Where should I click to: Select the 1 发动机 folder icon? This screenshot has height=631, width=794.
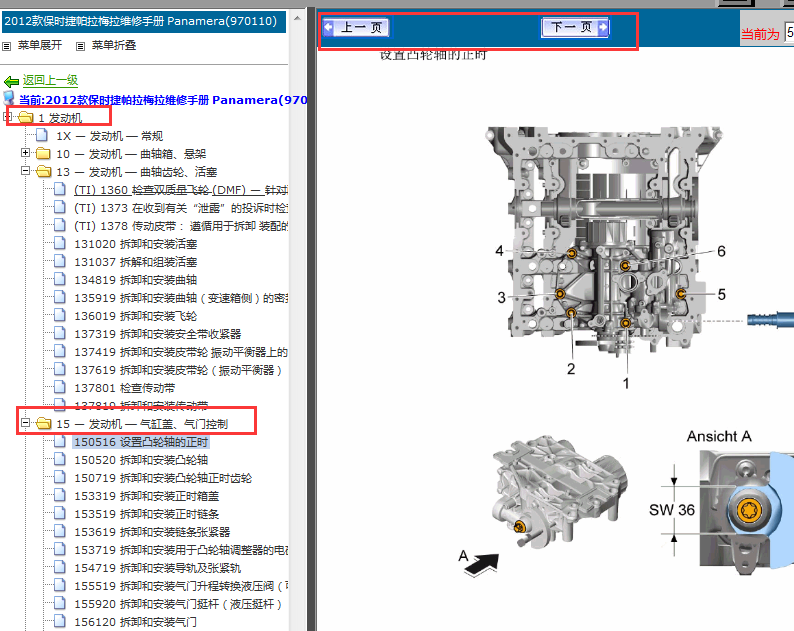click(26, 117)
